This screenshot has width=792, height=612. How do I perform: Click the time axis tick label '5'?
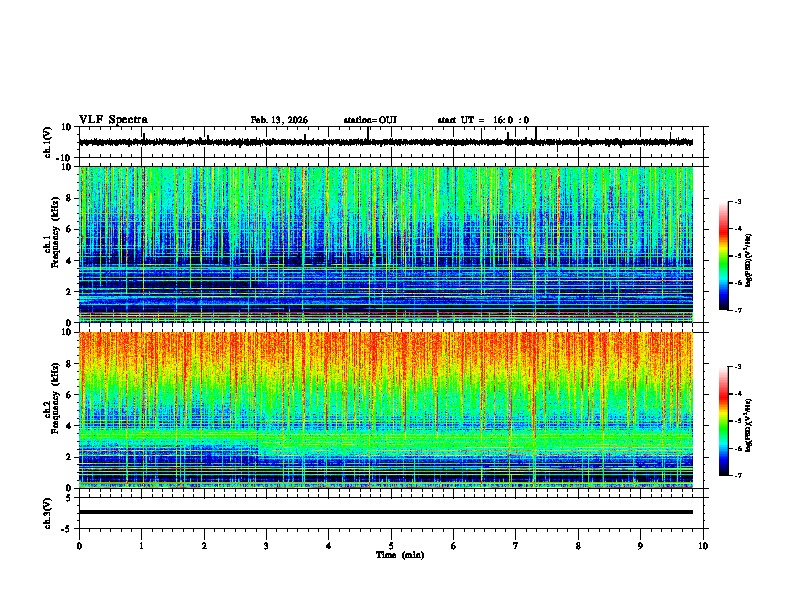click(x=391, y=546)
